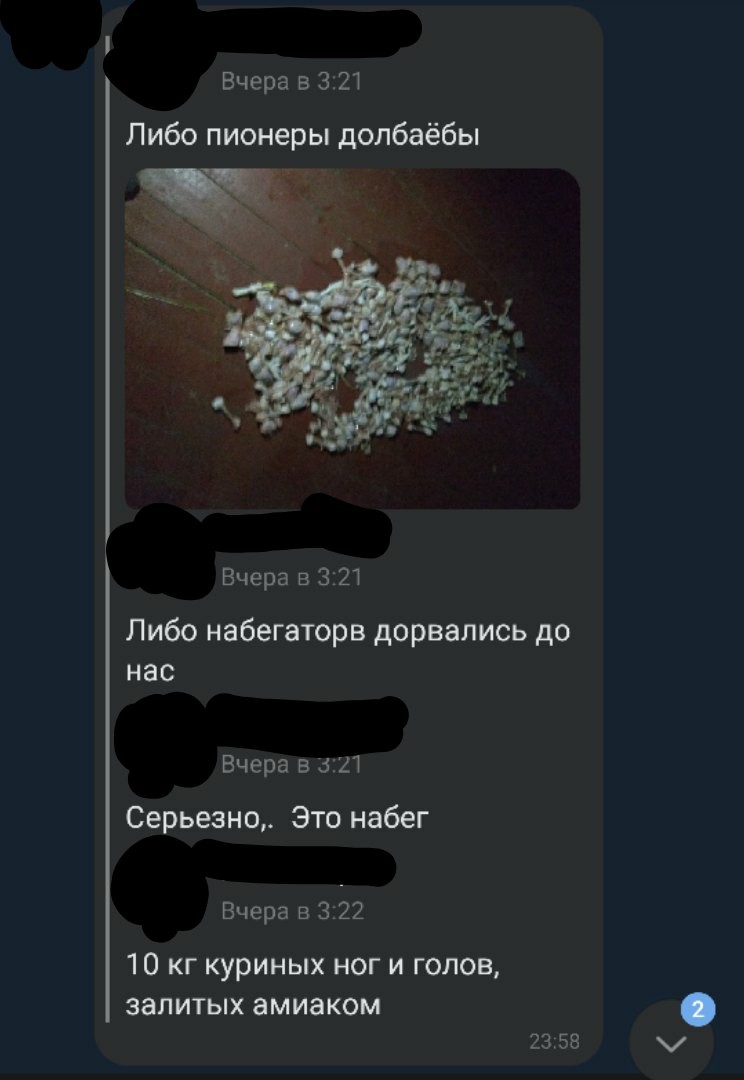The height and width of the screenshot is (1080, 744).
Task: Tap the scroll-to-bottom chevron button
Action: (671, 1043)
